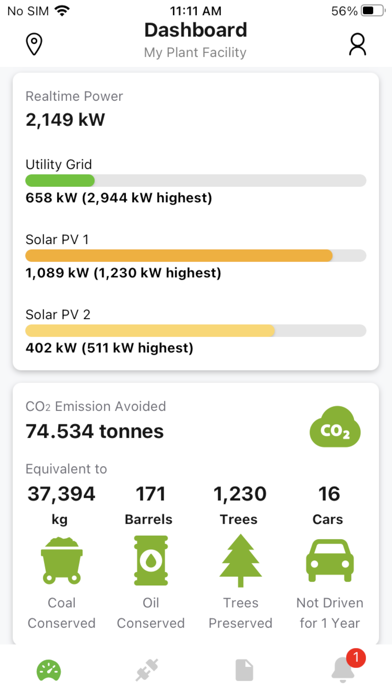Screen dimensions: 392x696
Task: Tap the Solar PV 2 label
Action: point(58,315)
